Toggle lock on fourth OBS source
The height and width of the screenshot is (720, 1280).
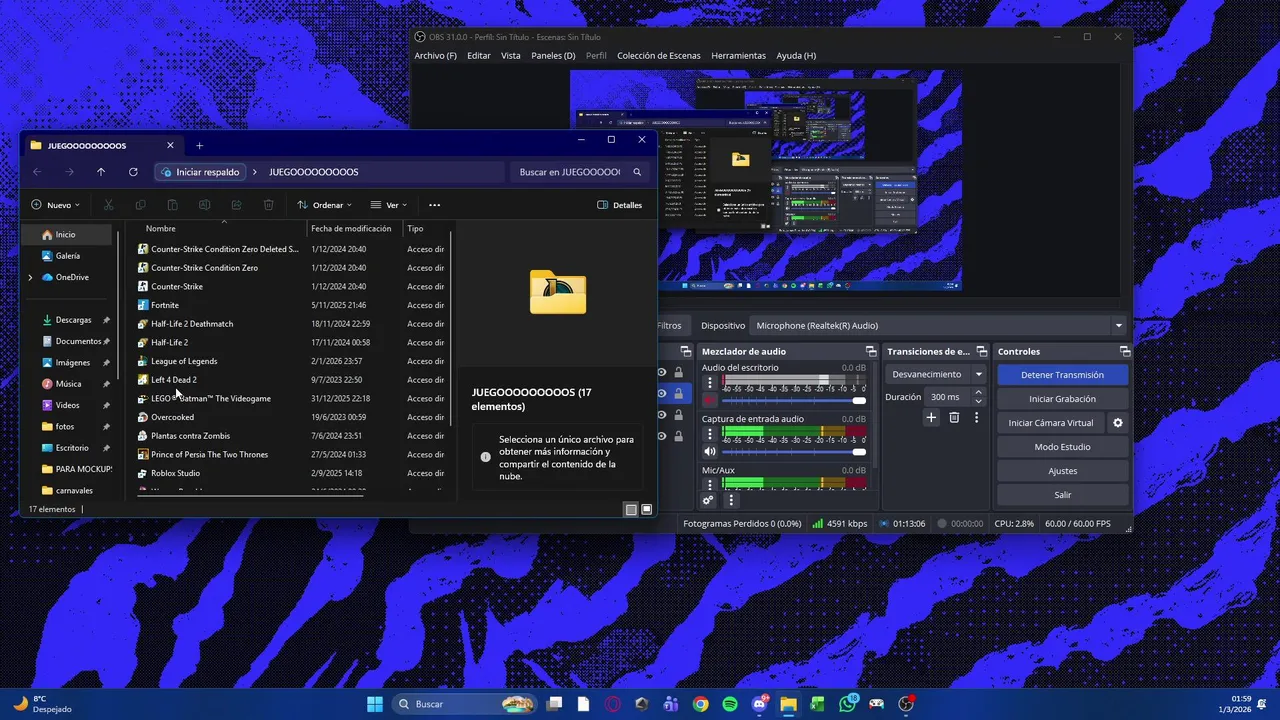tap(678, 436)
